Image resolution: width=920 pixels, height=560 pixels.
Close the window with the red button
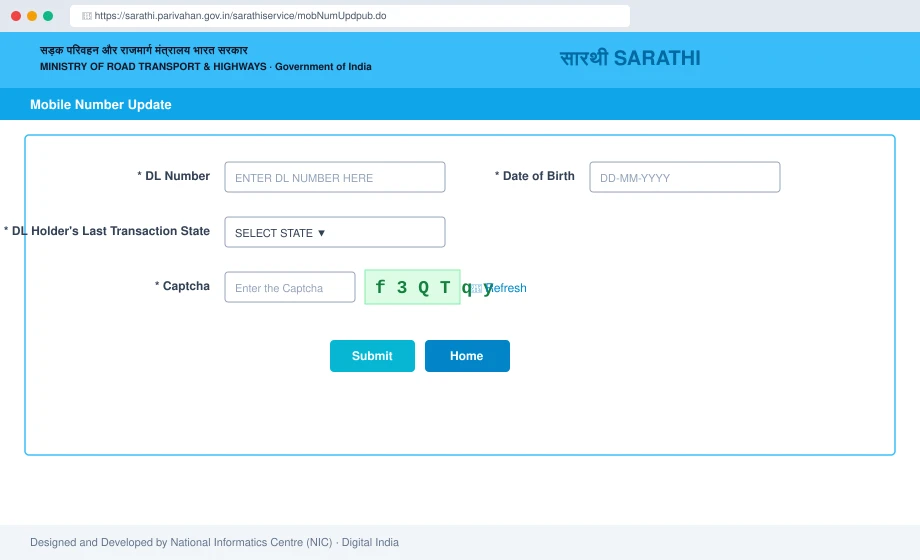(16, 16)
